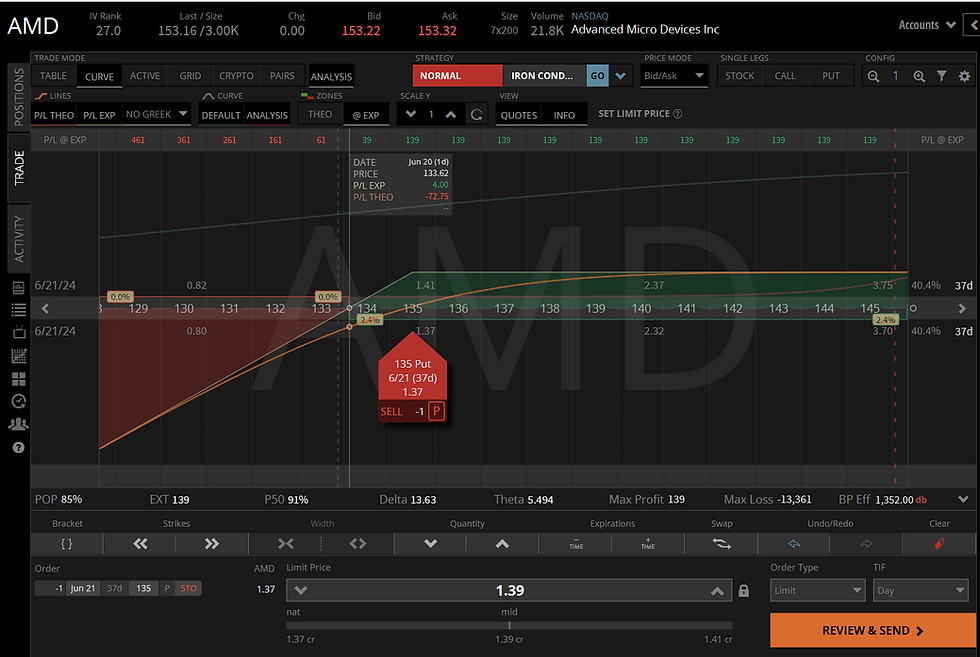Open the people follow icon in sidebar
980x657 pixels.
tap(18, 424)
